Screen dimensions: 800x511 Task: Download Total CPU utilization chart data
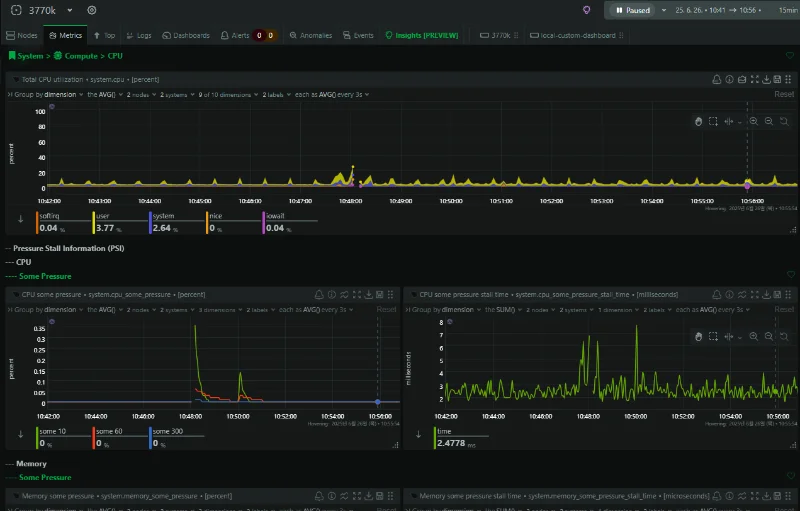pyautogui.click(x=766, y=80)
